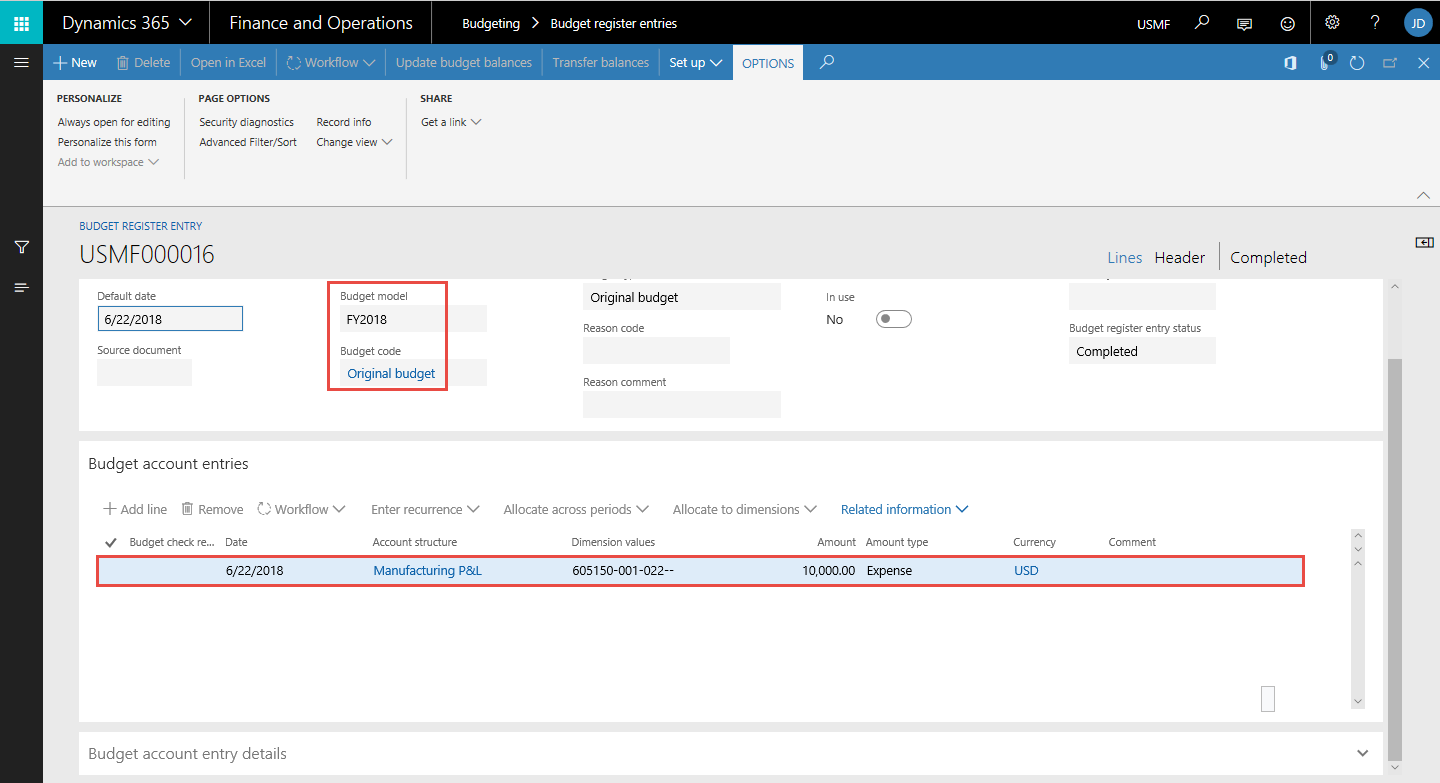
Task: Open the app launcher waffle icon
Action: coord(21,22)
